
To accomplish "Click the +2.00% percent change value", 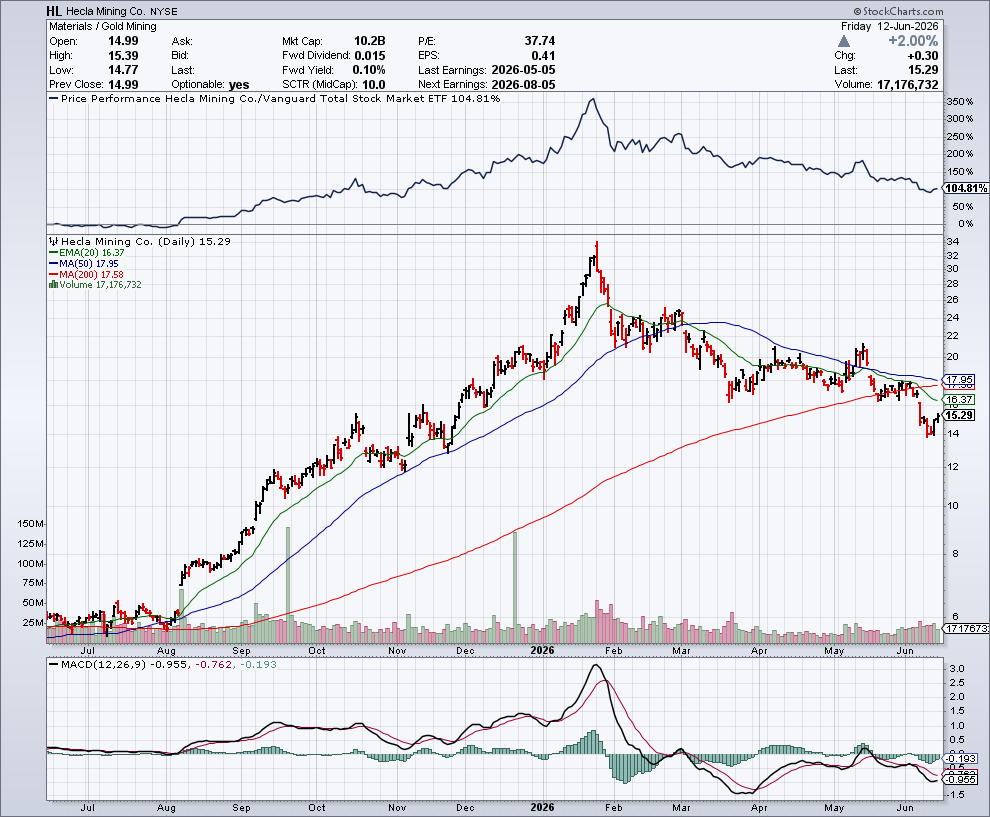I will click(x=913, y=41).
